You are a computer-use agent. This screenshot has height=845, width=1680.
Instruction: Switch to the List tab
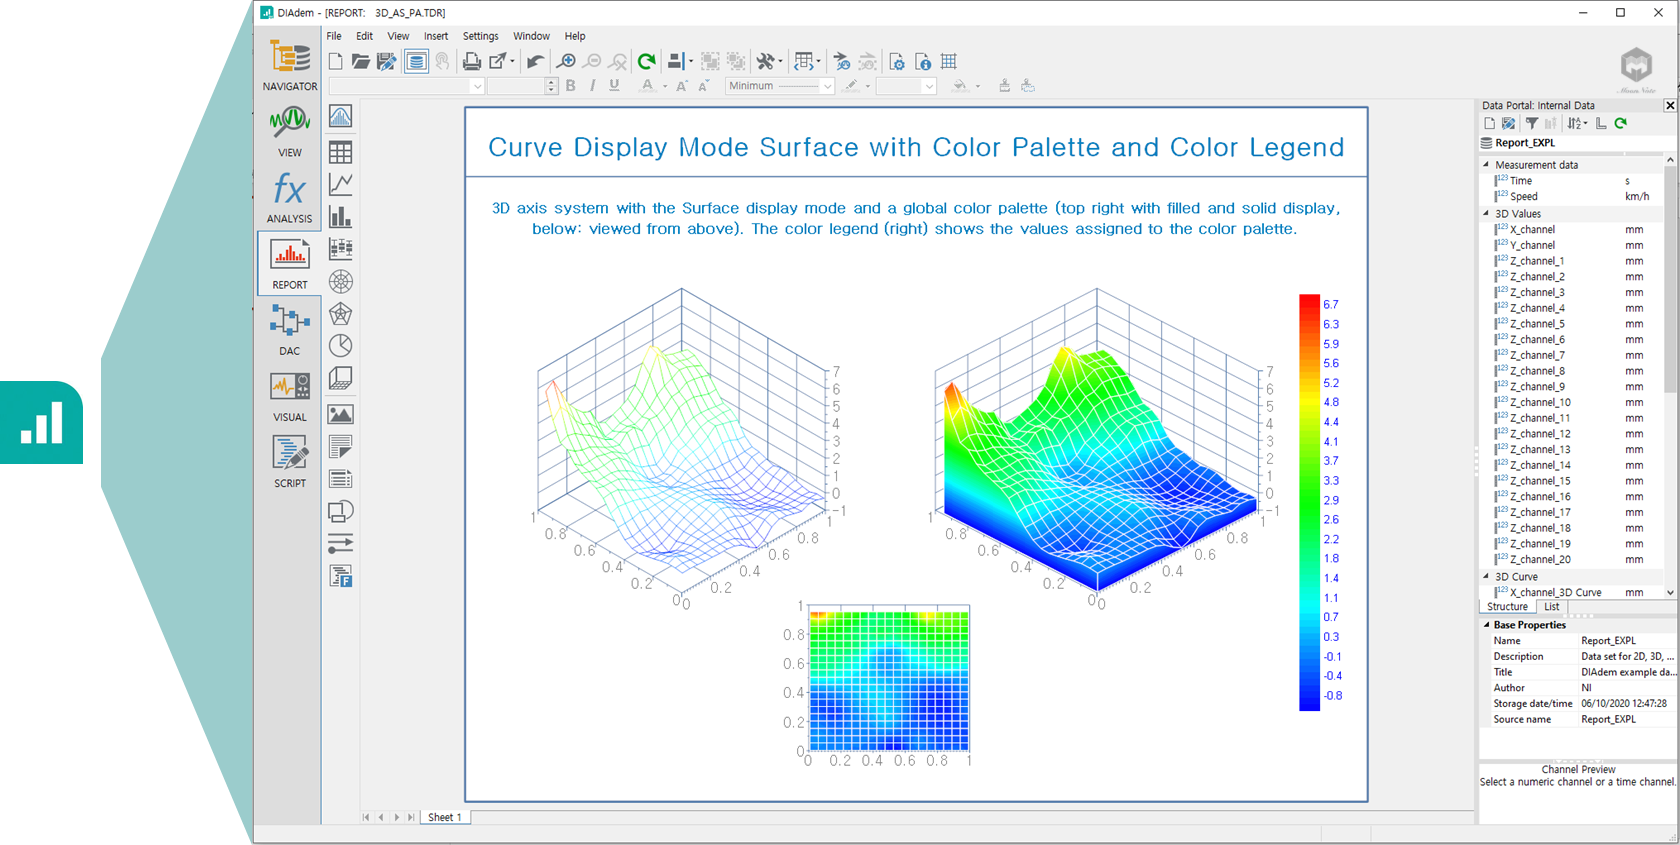[1552, 607]
